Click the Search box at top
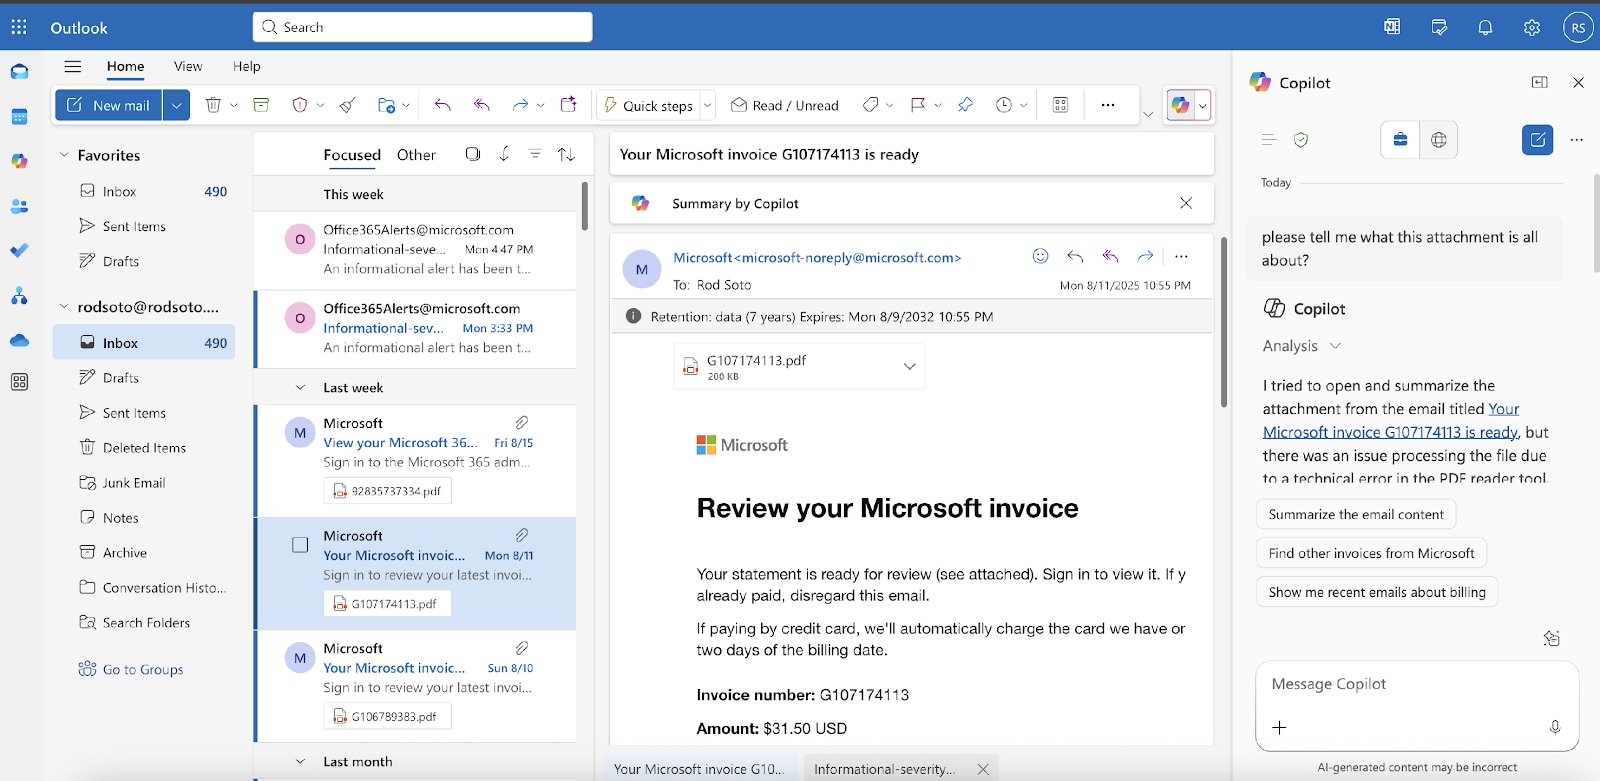This screenshot has width=1600, height=781. point(423,27)
